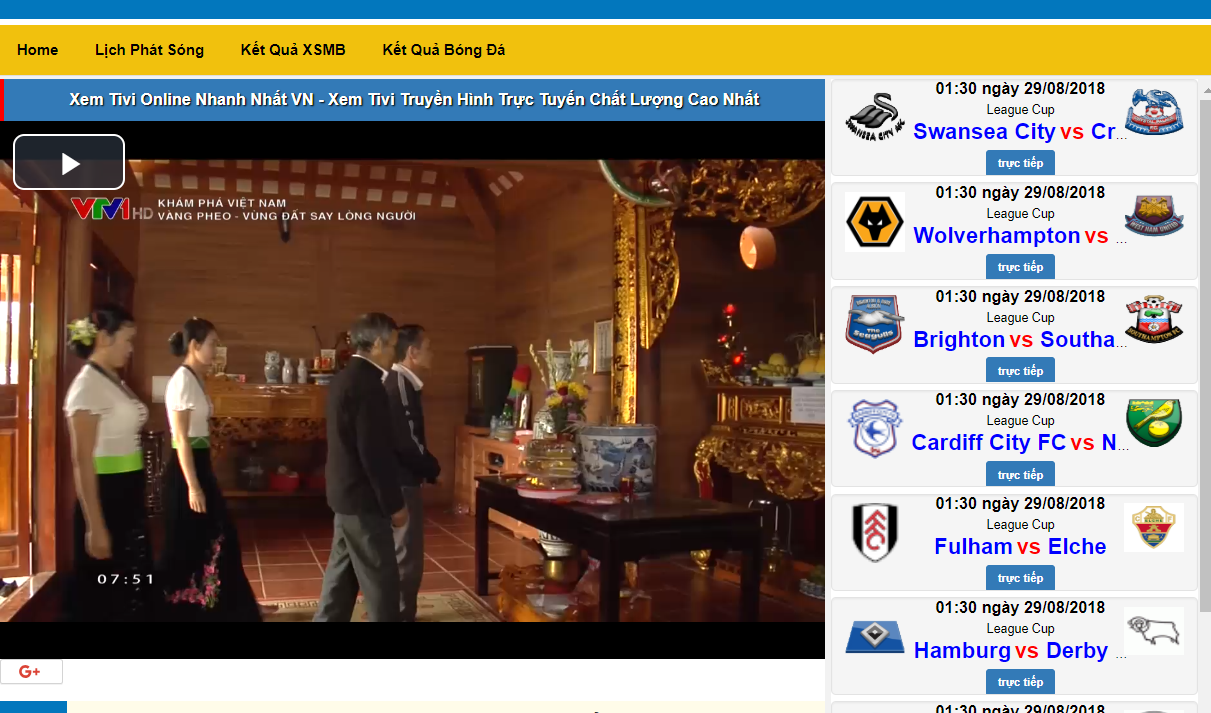The image size is (1211, 713).
Task: Click the Brighton Seagulls club badge
Action: click(x=874, y=325)
